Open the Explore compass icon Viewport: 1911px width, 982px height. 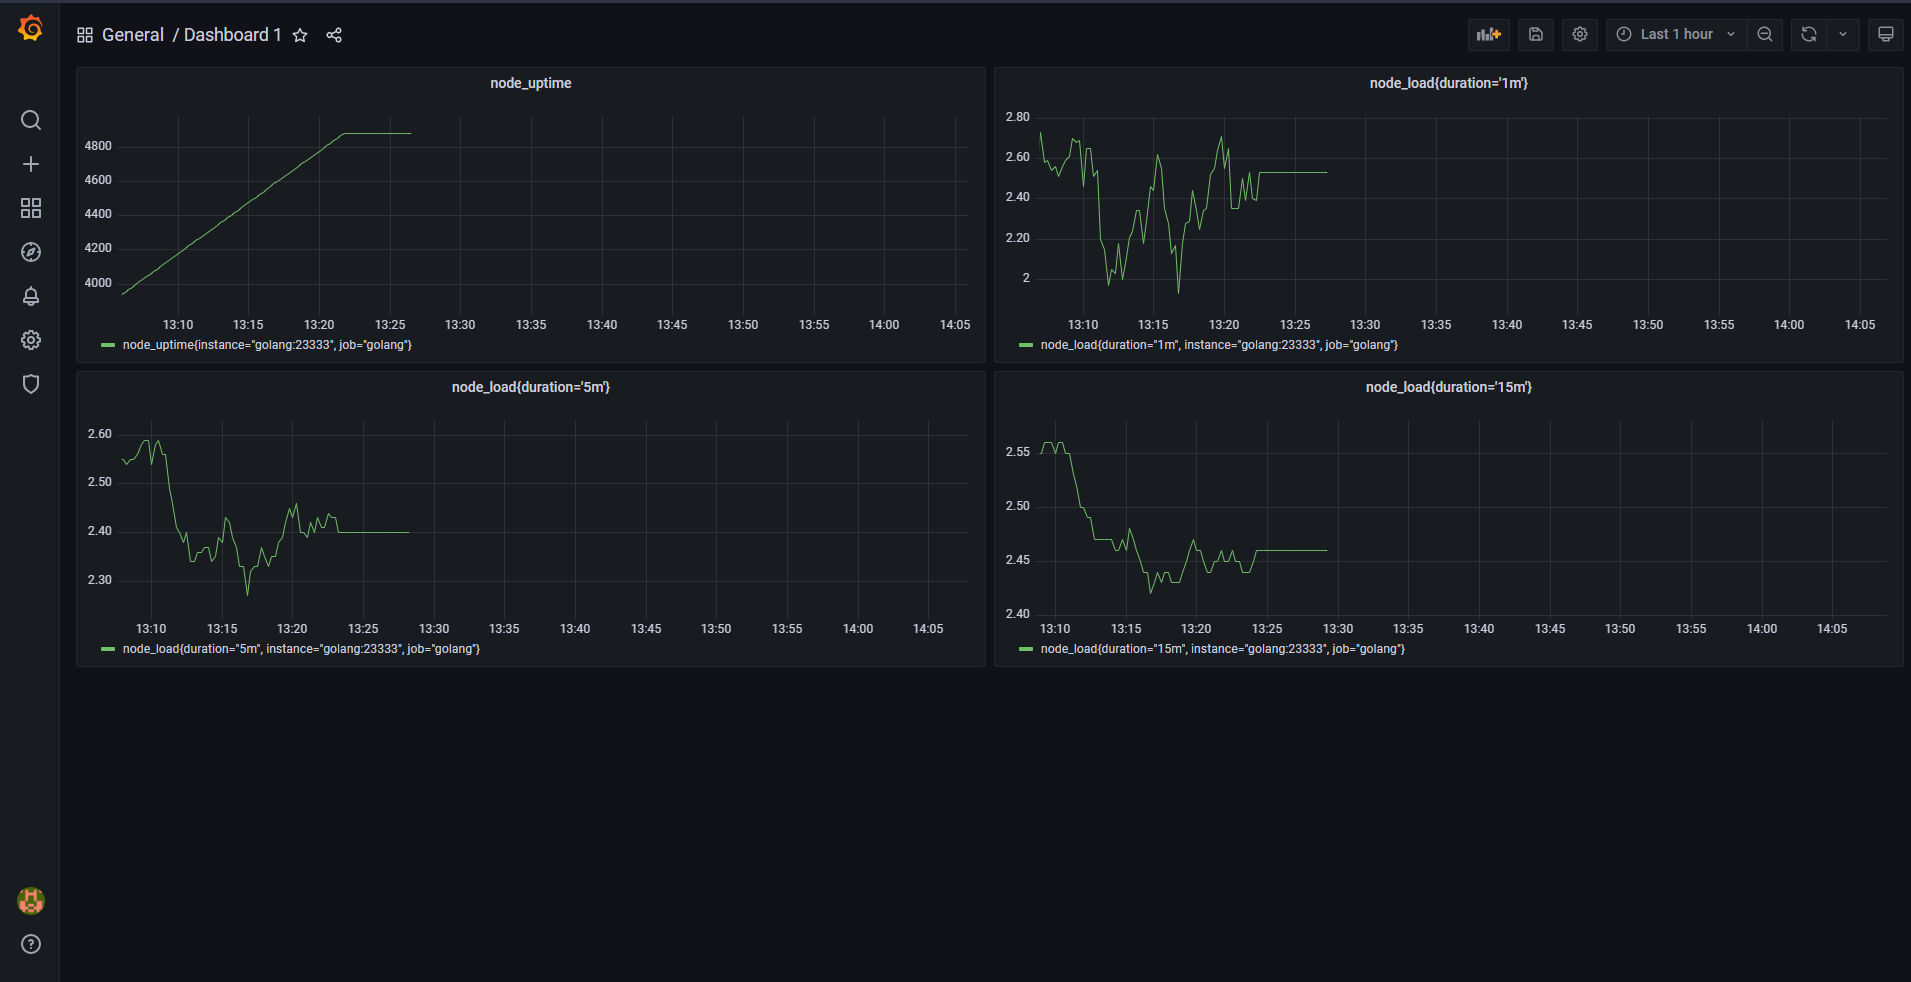click(31, 252)
